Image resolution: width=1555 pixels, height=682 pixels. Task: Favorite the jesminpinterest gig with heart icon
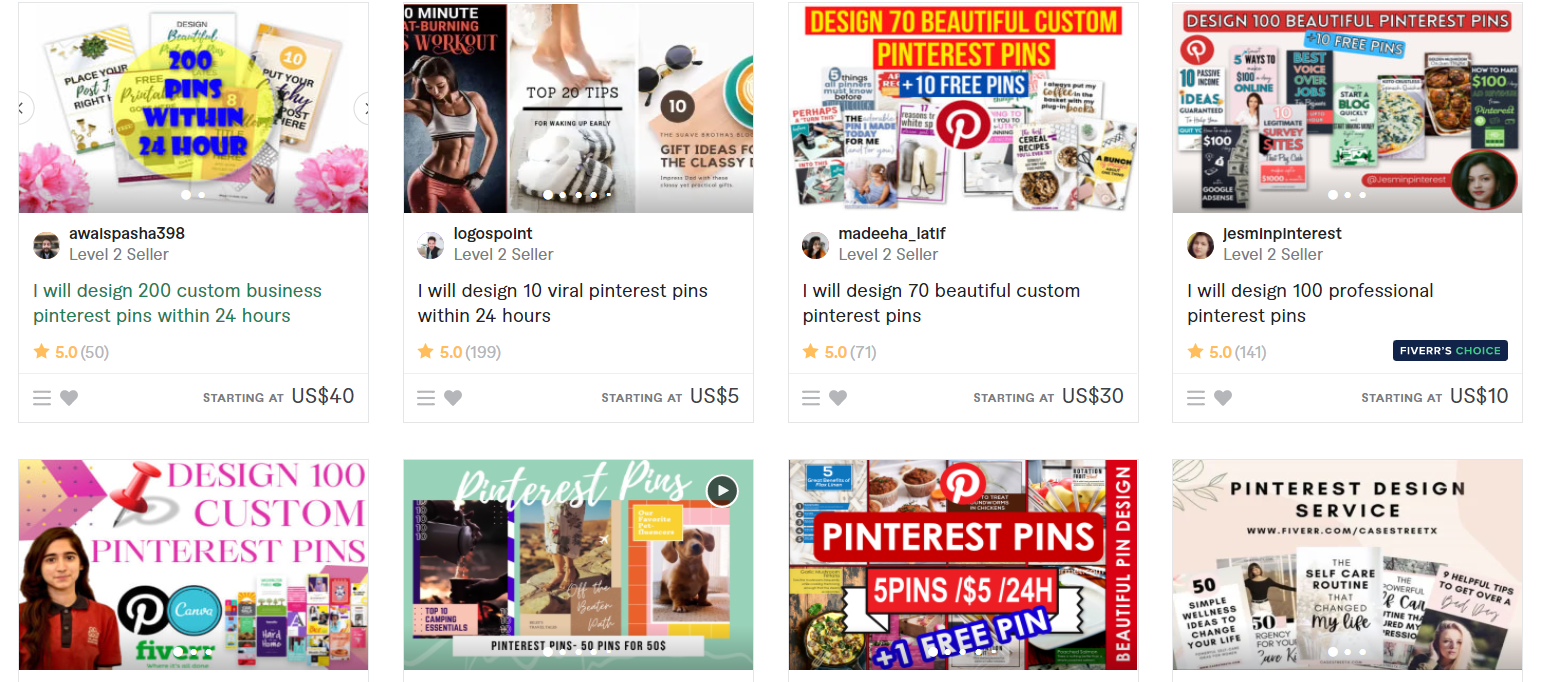click(1223, 398)
